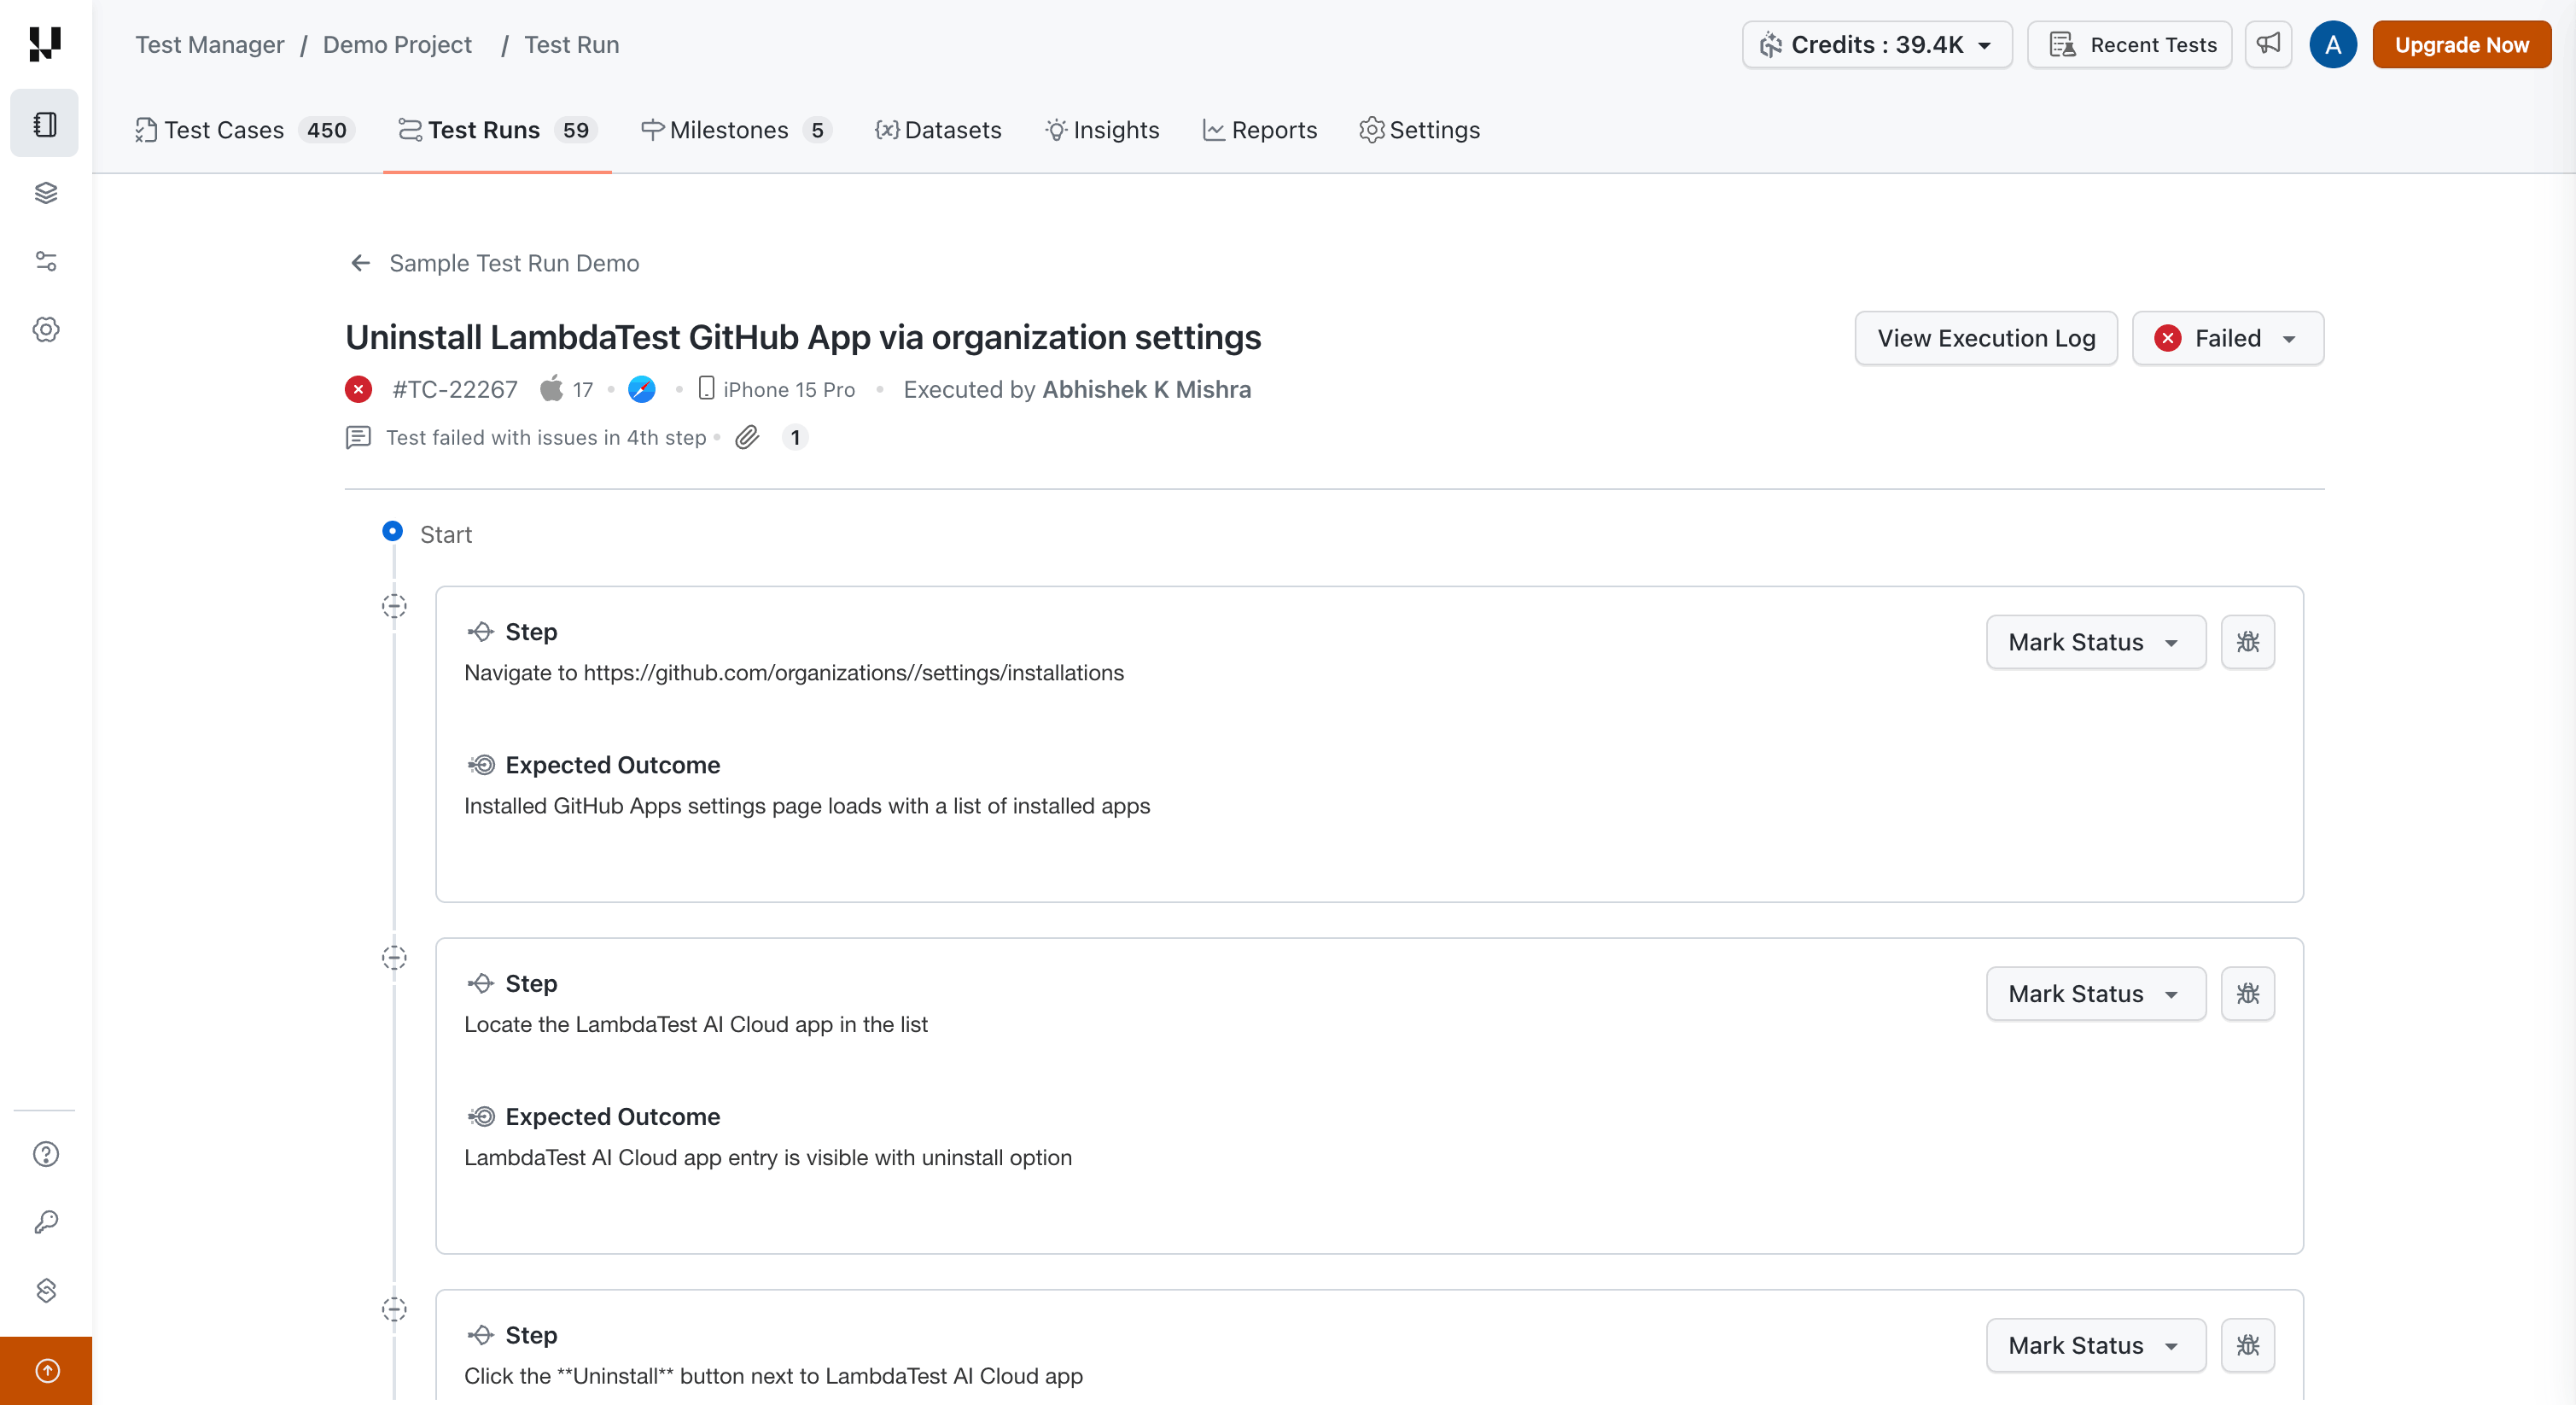Expand the Credits dropdown
The height and width of the screenshot is (1405, 2576).
click(1876, 45)
